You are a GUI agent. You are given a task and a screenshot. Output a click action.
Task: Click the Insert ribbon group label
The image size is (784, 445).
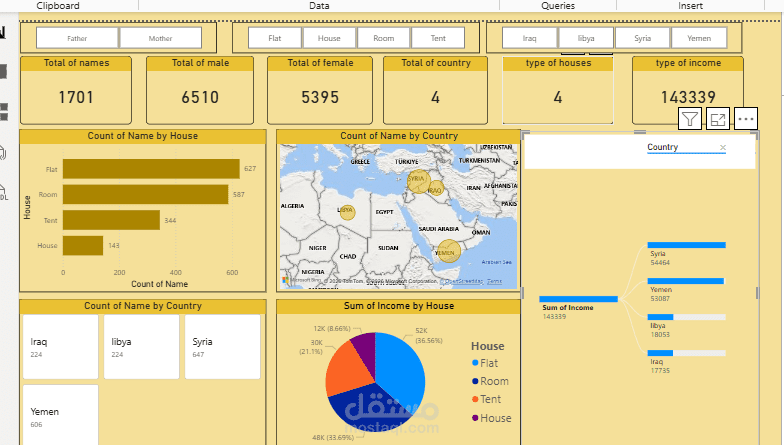(x=690, y=6)
